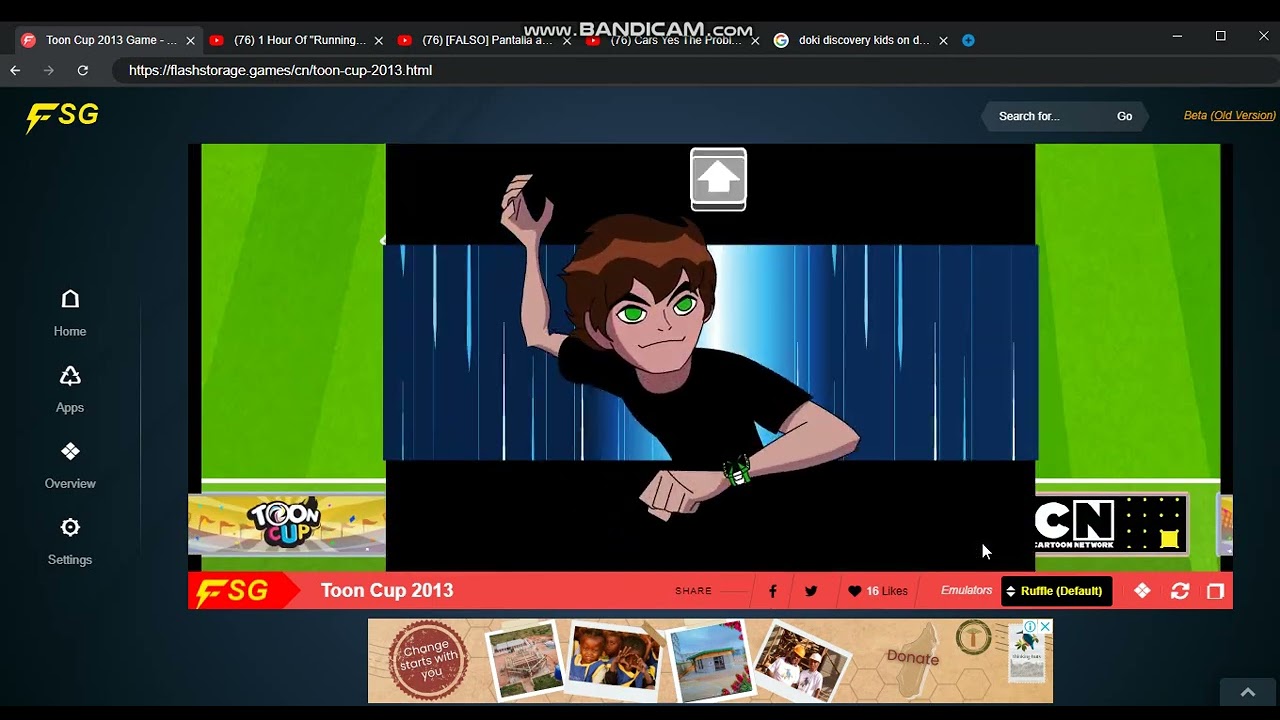Reload the game with refresh icon
This screenshot has height=720, width=1280.
(1180, 591)
